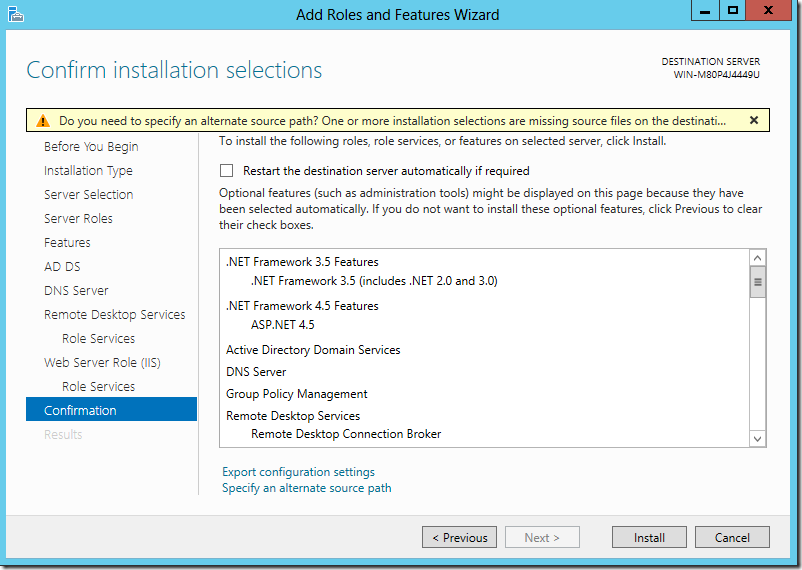Select Installation Type in the sidebar

coord(88,171)
